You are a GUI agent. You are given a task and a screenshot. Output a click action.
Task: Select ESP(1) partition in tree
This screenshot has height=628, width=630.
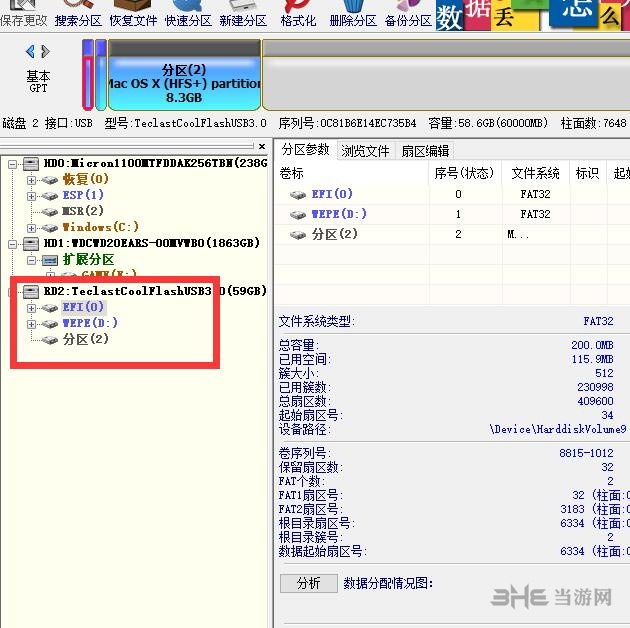[83, 195]
